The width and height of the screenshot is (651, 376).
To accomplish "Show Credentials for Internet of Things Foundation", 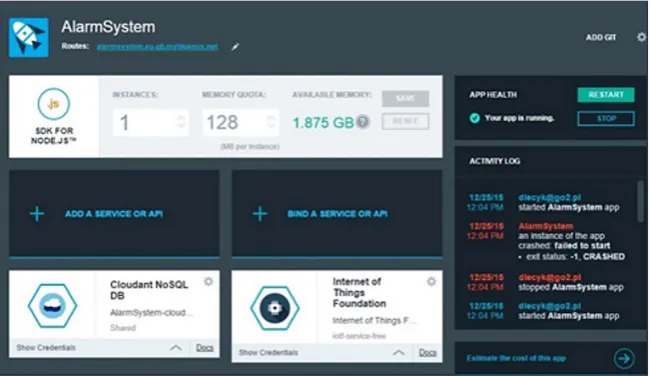I will point(269,352).
